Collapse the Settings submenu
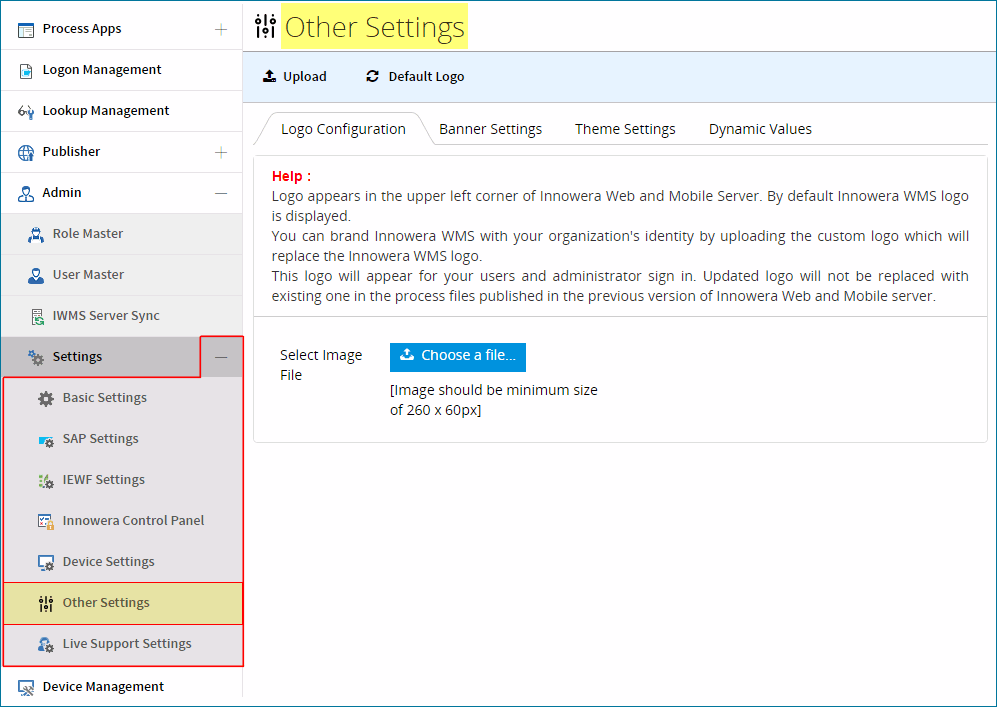 (221, 357)
